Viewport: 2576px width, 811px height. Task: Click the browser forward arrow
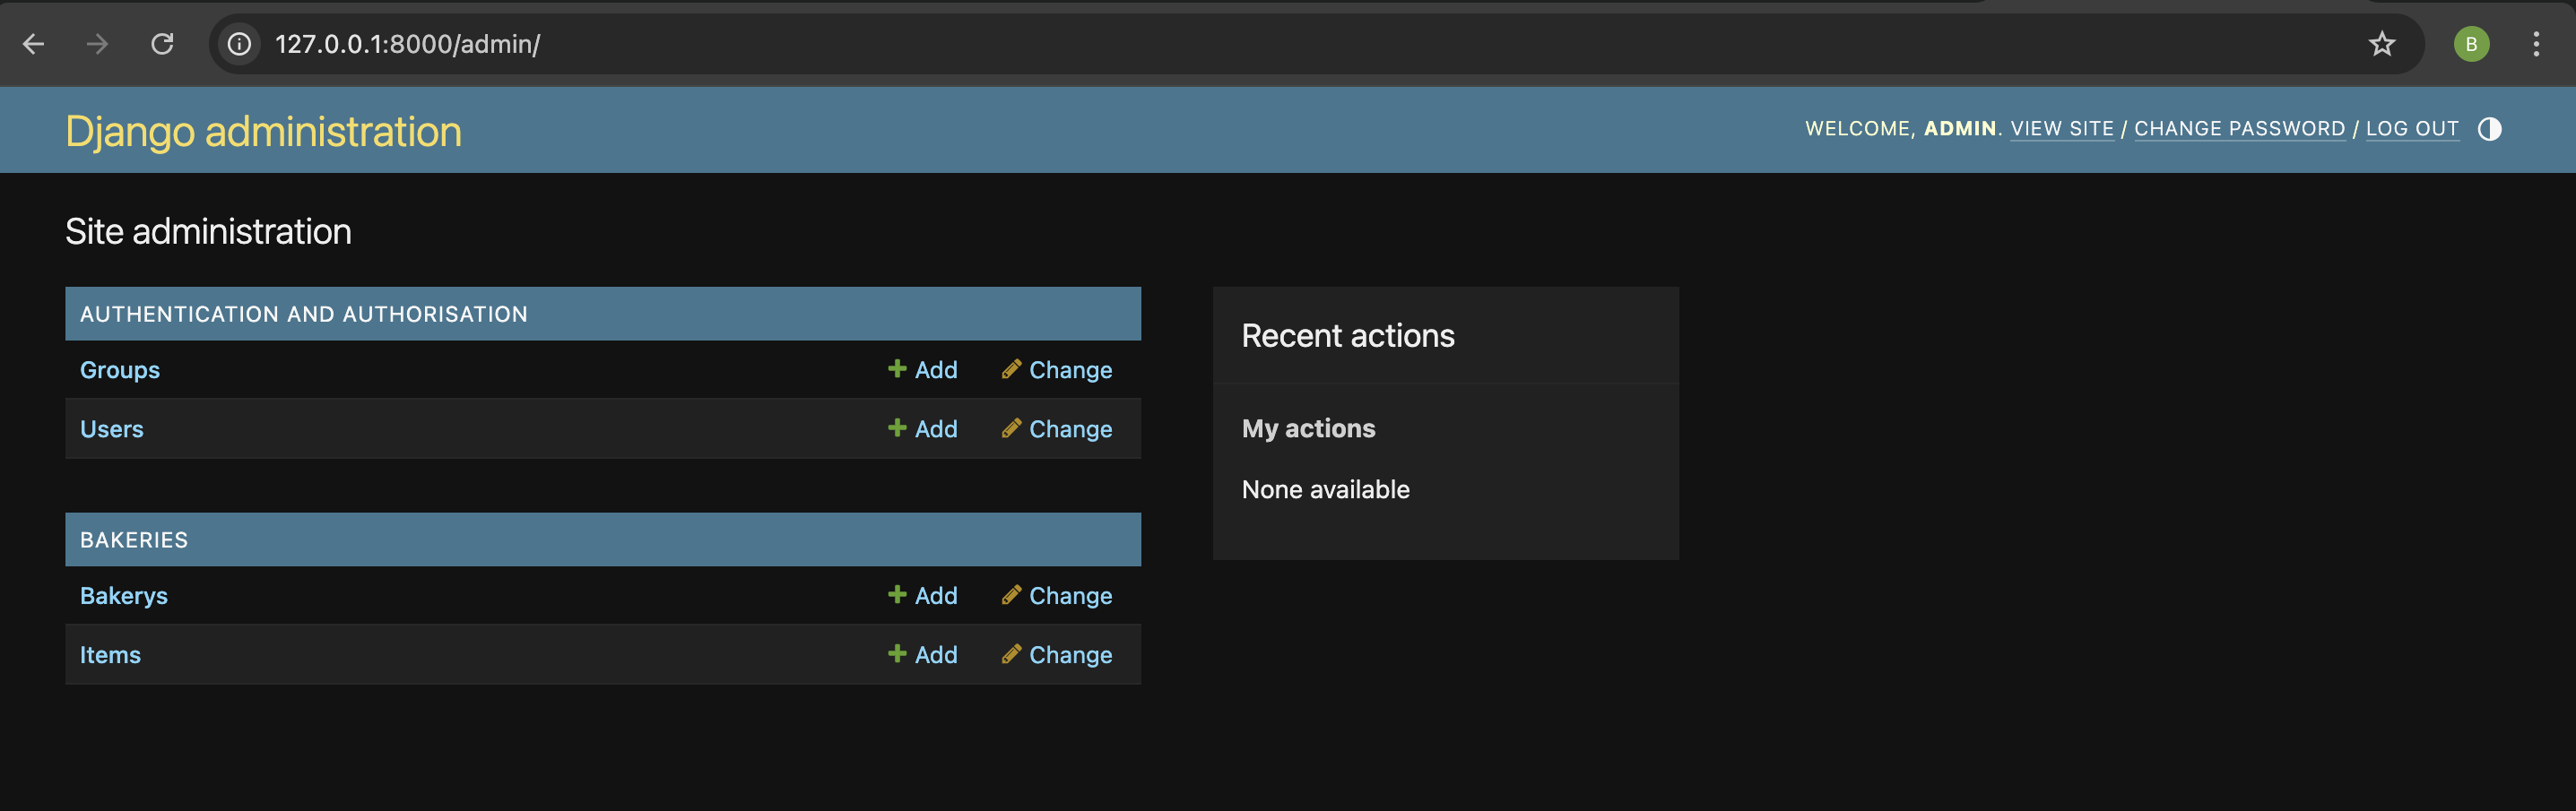[x=97, y=44]
